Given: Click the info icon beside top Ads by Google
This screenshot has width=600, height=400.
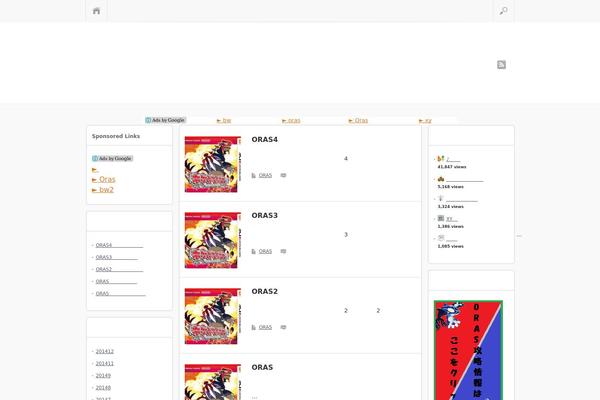Looking at the screenshot, I should pyautogui.click(x=148, y=120).
